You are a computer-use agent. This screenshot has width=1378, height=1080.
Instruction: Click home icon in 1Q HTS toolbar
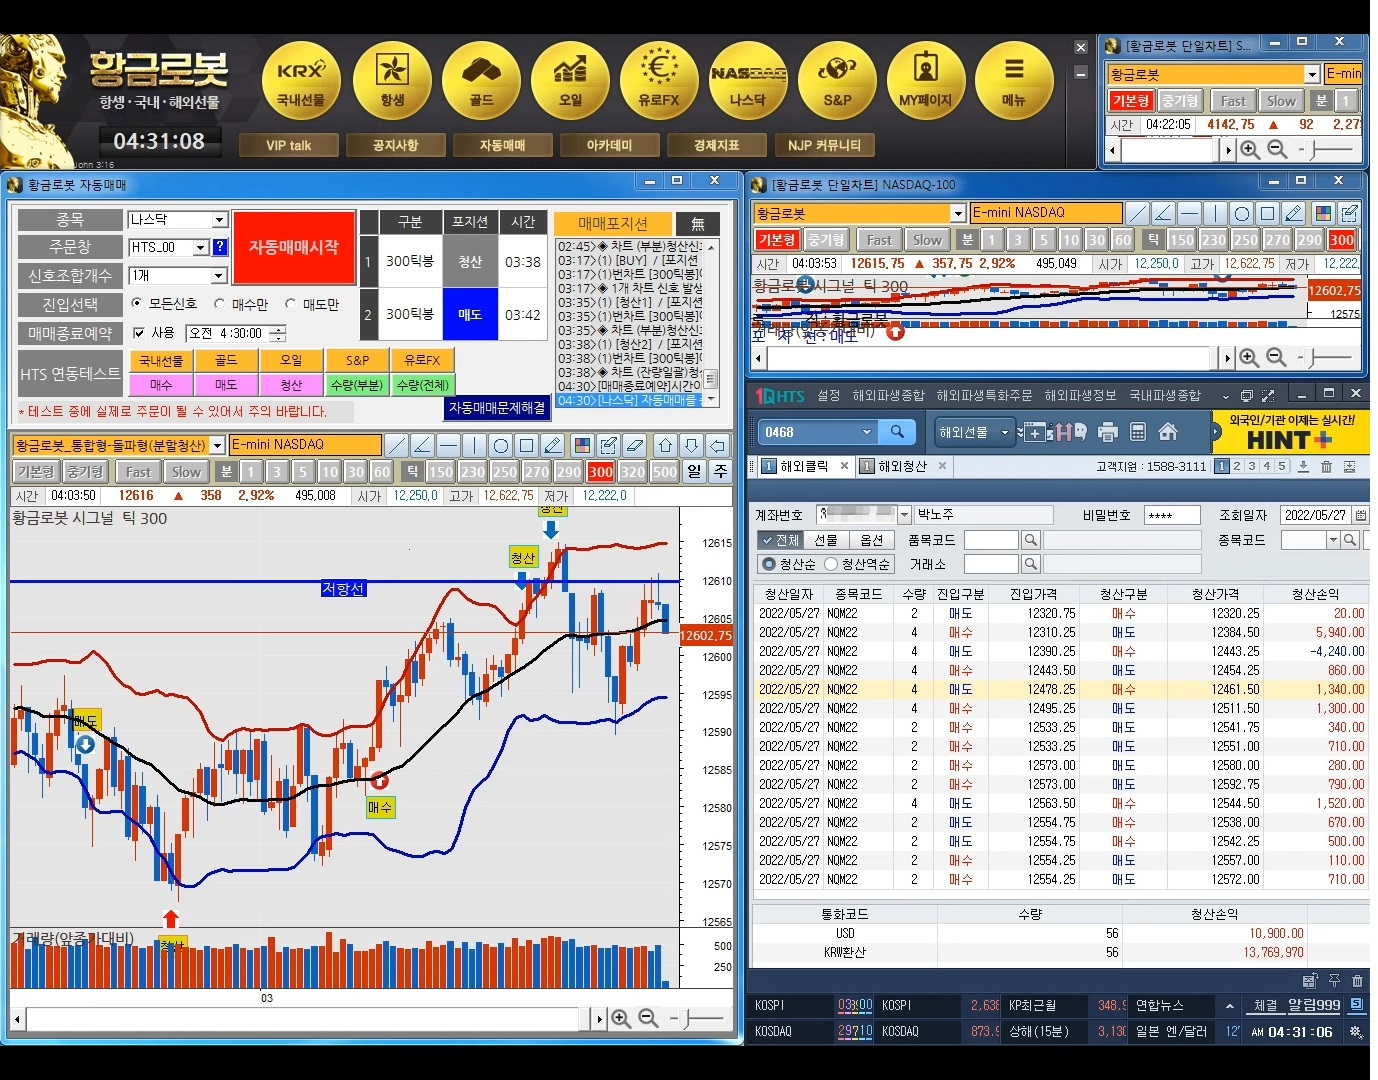pyautogui.click(x=1168, y=432)
